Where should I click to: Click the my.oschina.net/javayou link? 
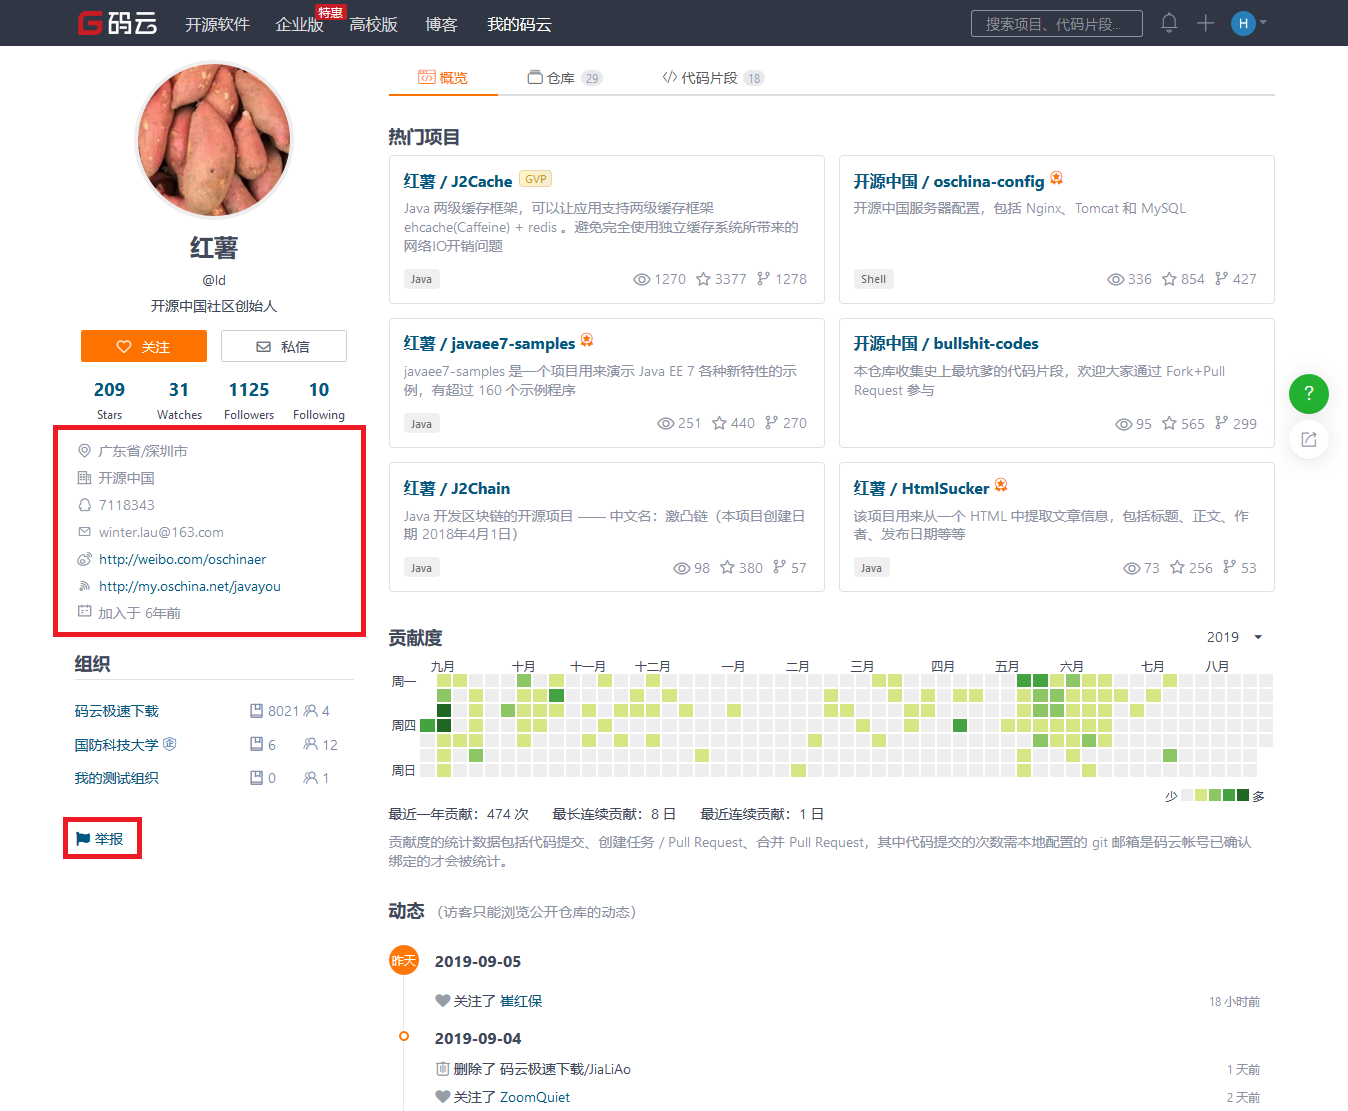(x=189, y=586)
